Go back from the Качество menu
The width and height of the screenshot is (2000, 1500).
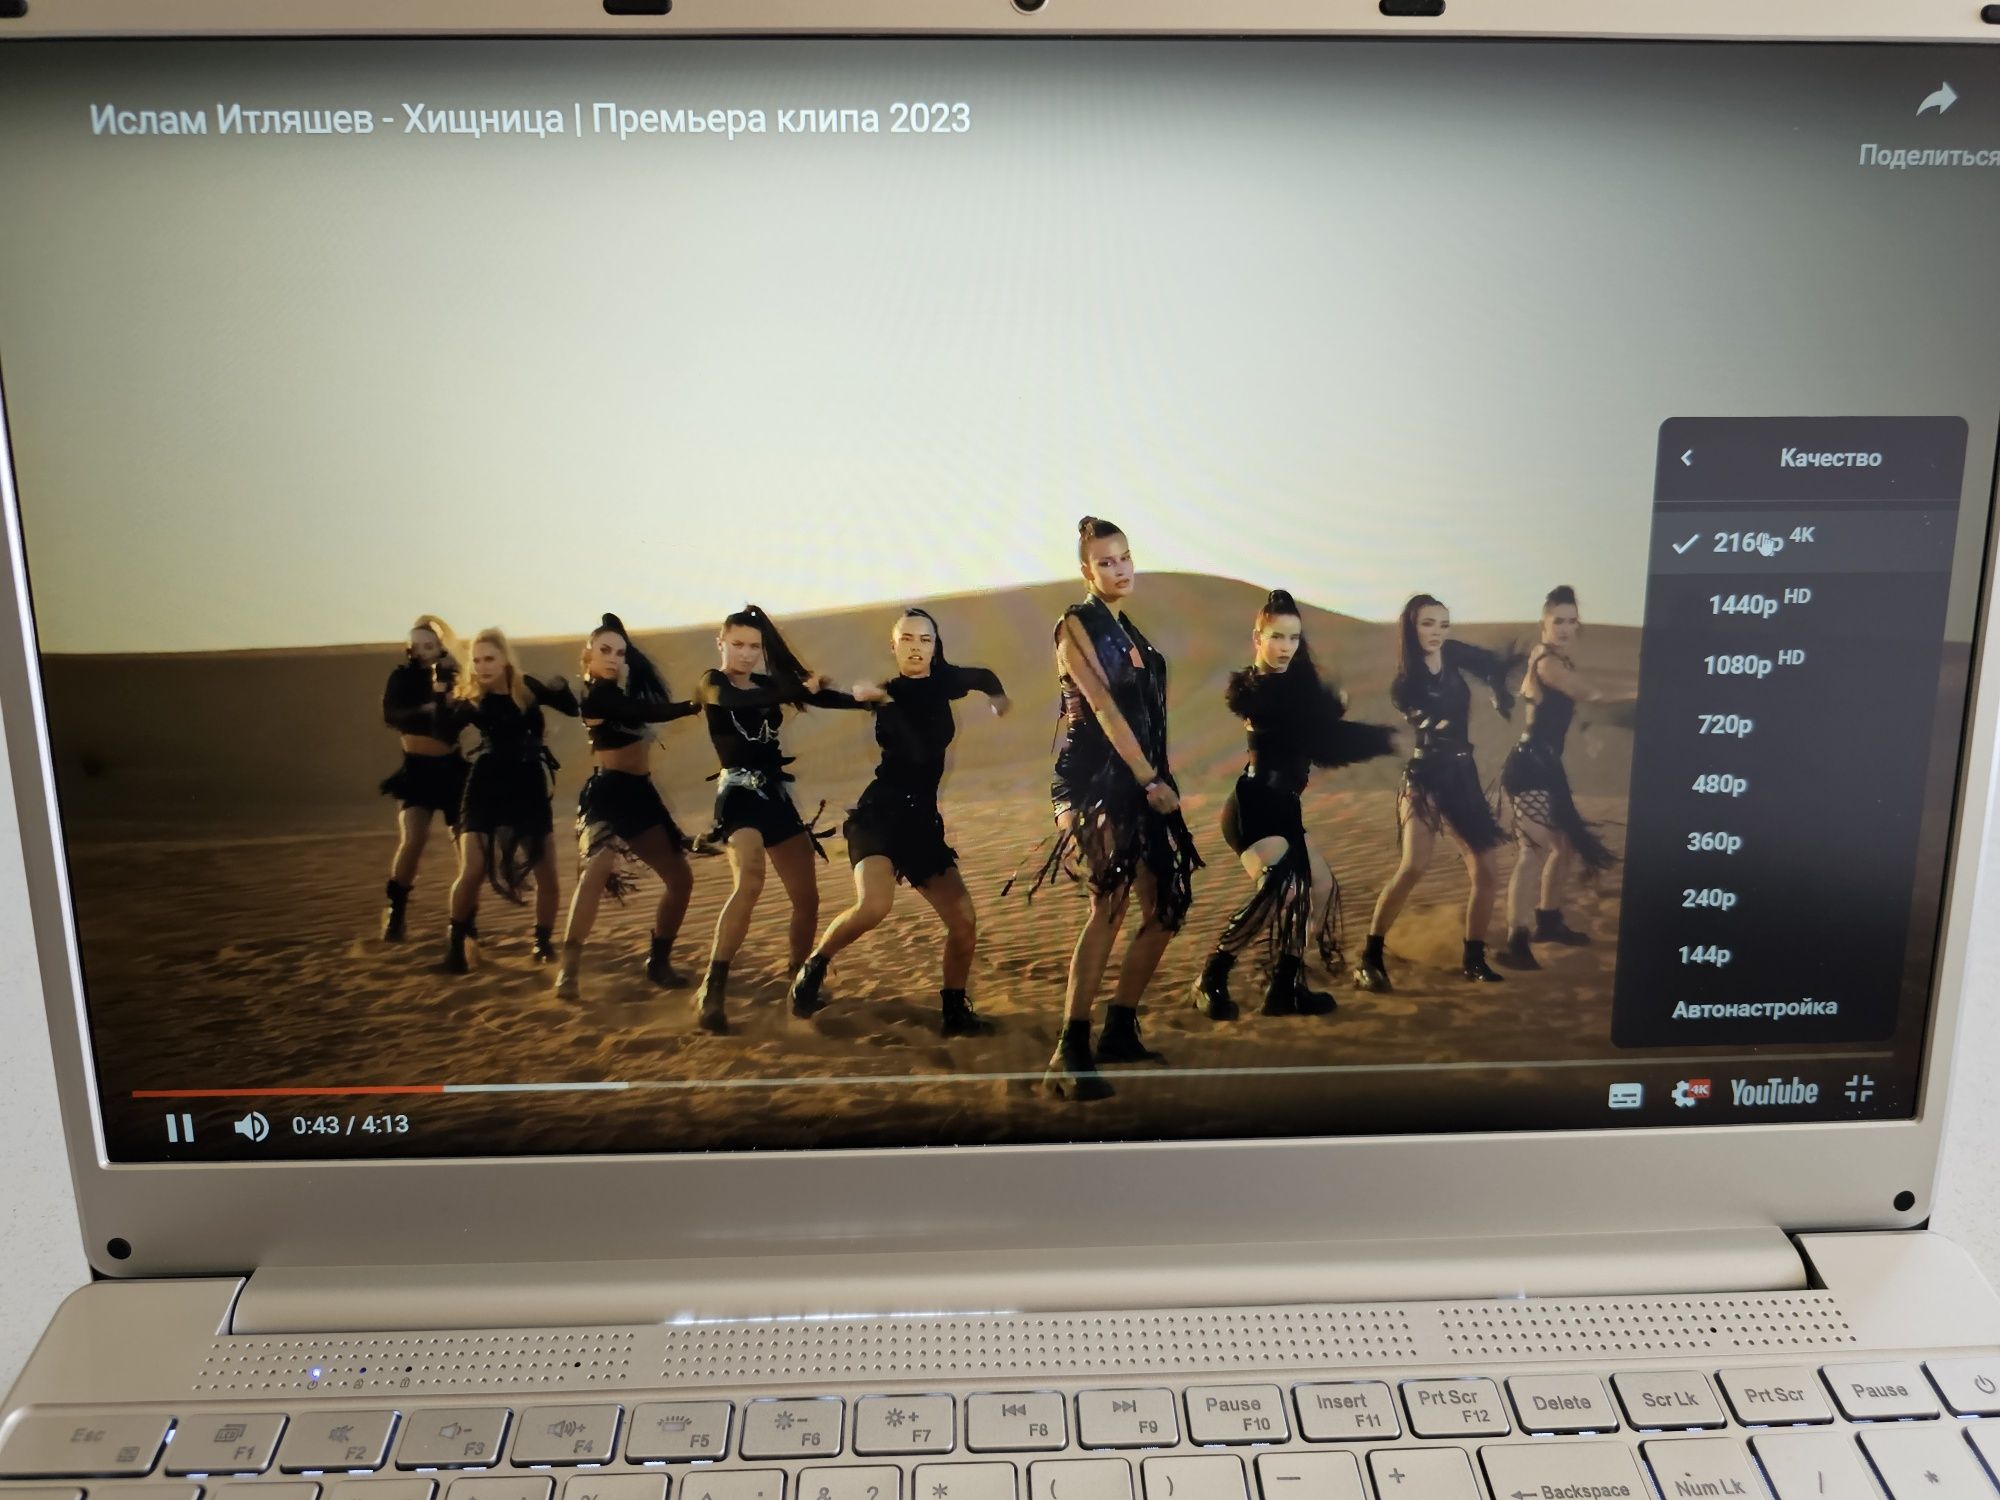pyautogui.click(x=1687, y=457)
